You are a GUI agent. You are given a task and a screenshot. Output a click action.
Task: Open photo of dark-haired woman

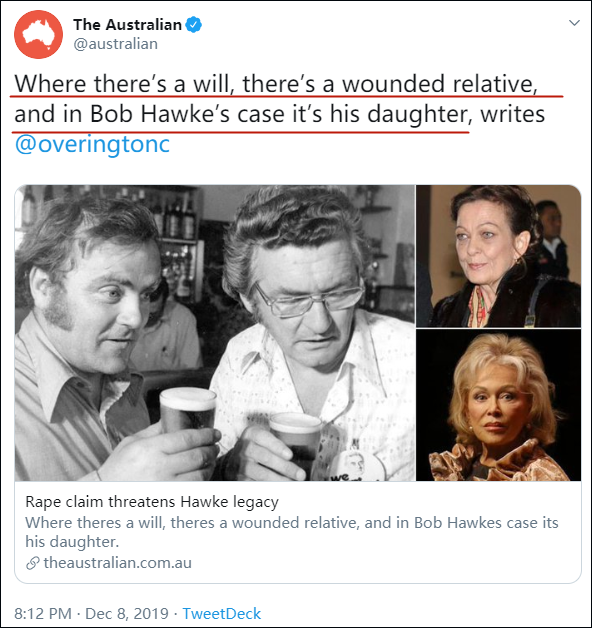tap(498, 256)
